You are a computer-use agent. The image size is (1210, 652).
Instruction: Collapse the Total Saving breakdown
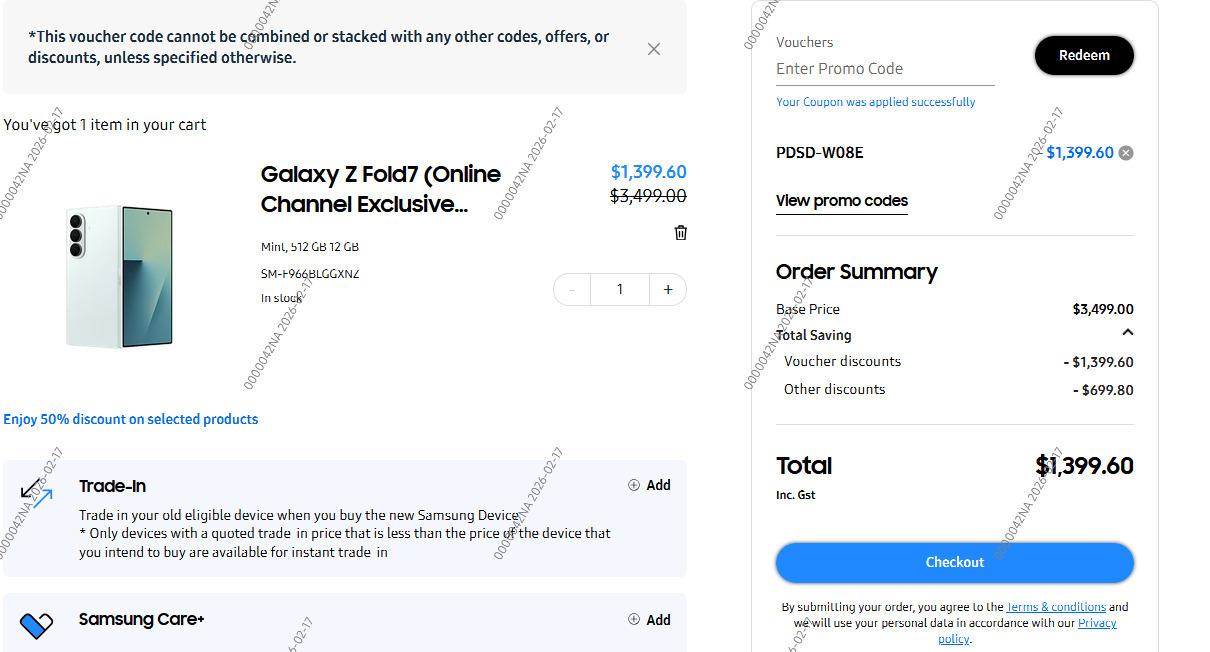point(1127,333)
